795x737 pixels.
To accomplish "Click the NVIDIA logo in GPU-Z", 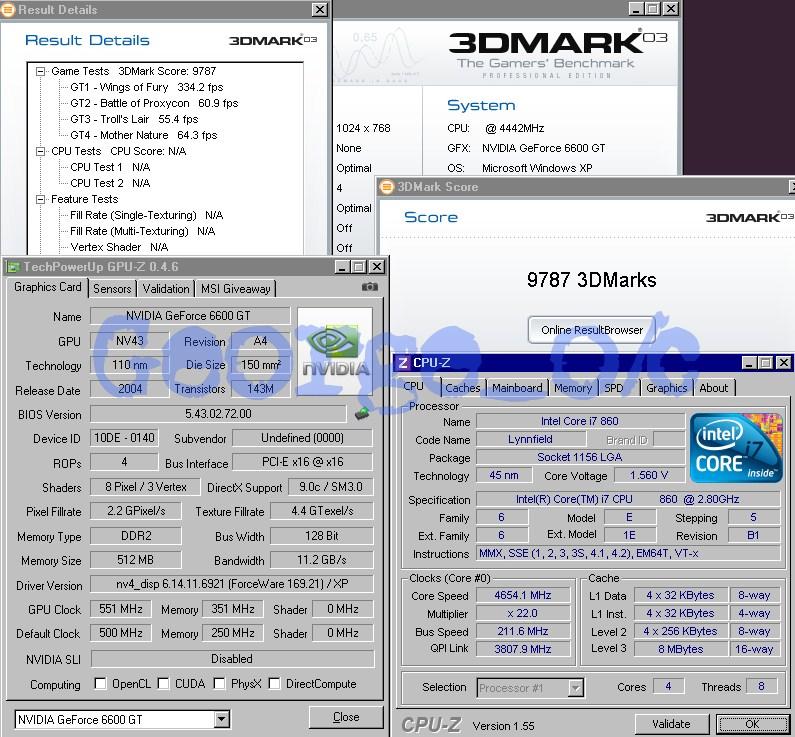I will click(x=335, y=351).
